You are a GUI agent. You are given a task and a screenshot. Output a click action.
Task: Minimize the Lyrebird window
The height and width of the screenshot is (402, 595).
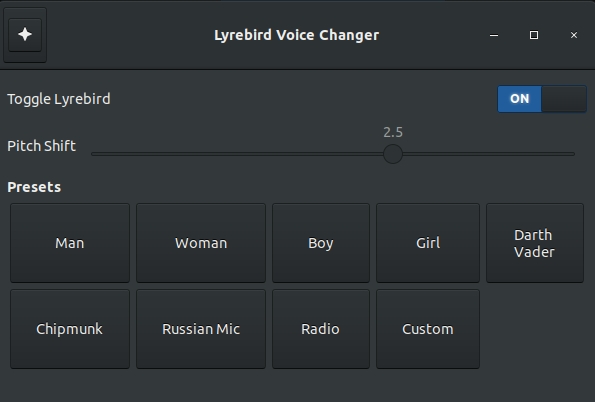(x=494, y=35)
